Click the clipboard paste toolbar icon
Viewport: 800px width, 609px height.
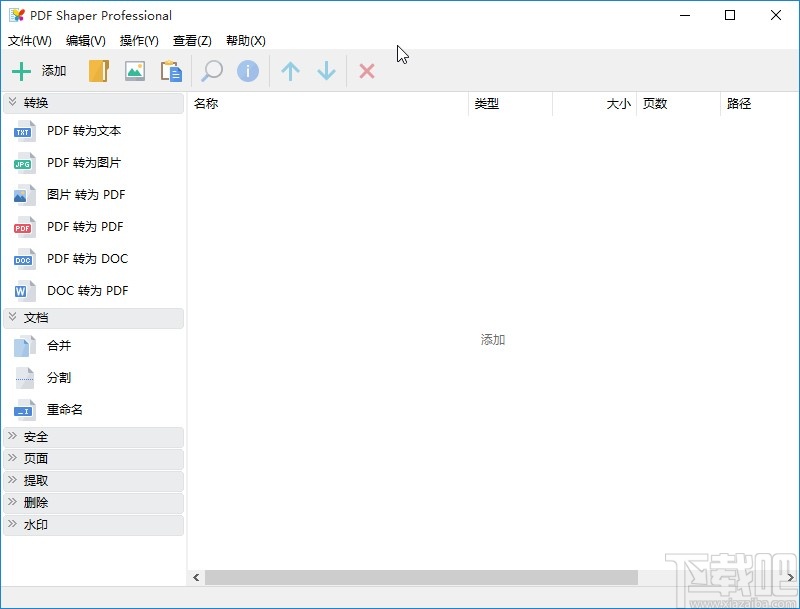click(x=171, y=71)
